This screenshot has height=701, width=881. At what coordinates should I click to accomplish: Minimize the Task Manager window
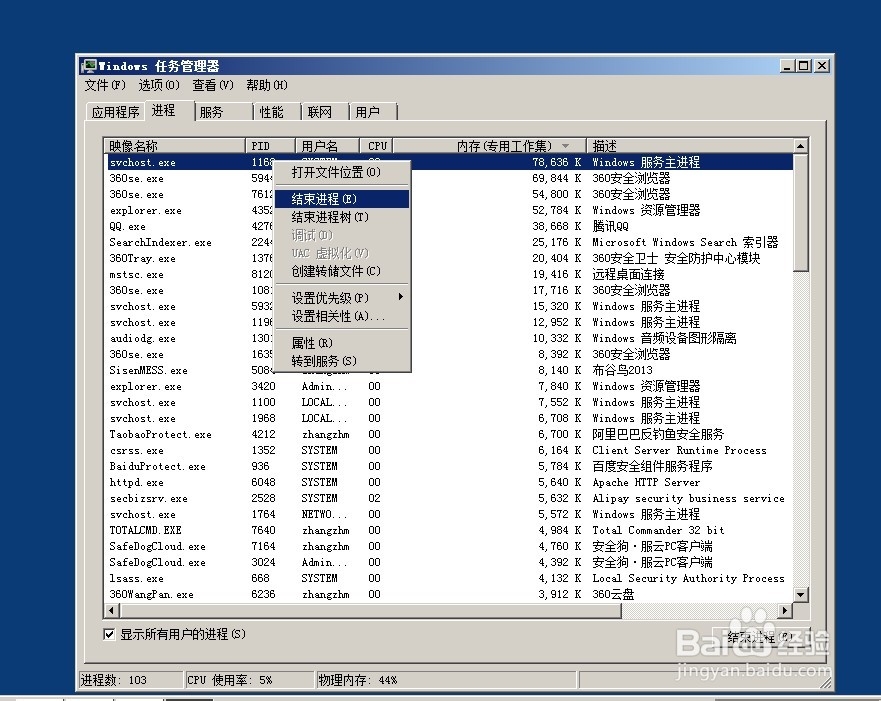click(788, 66)
